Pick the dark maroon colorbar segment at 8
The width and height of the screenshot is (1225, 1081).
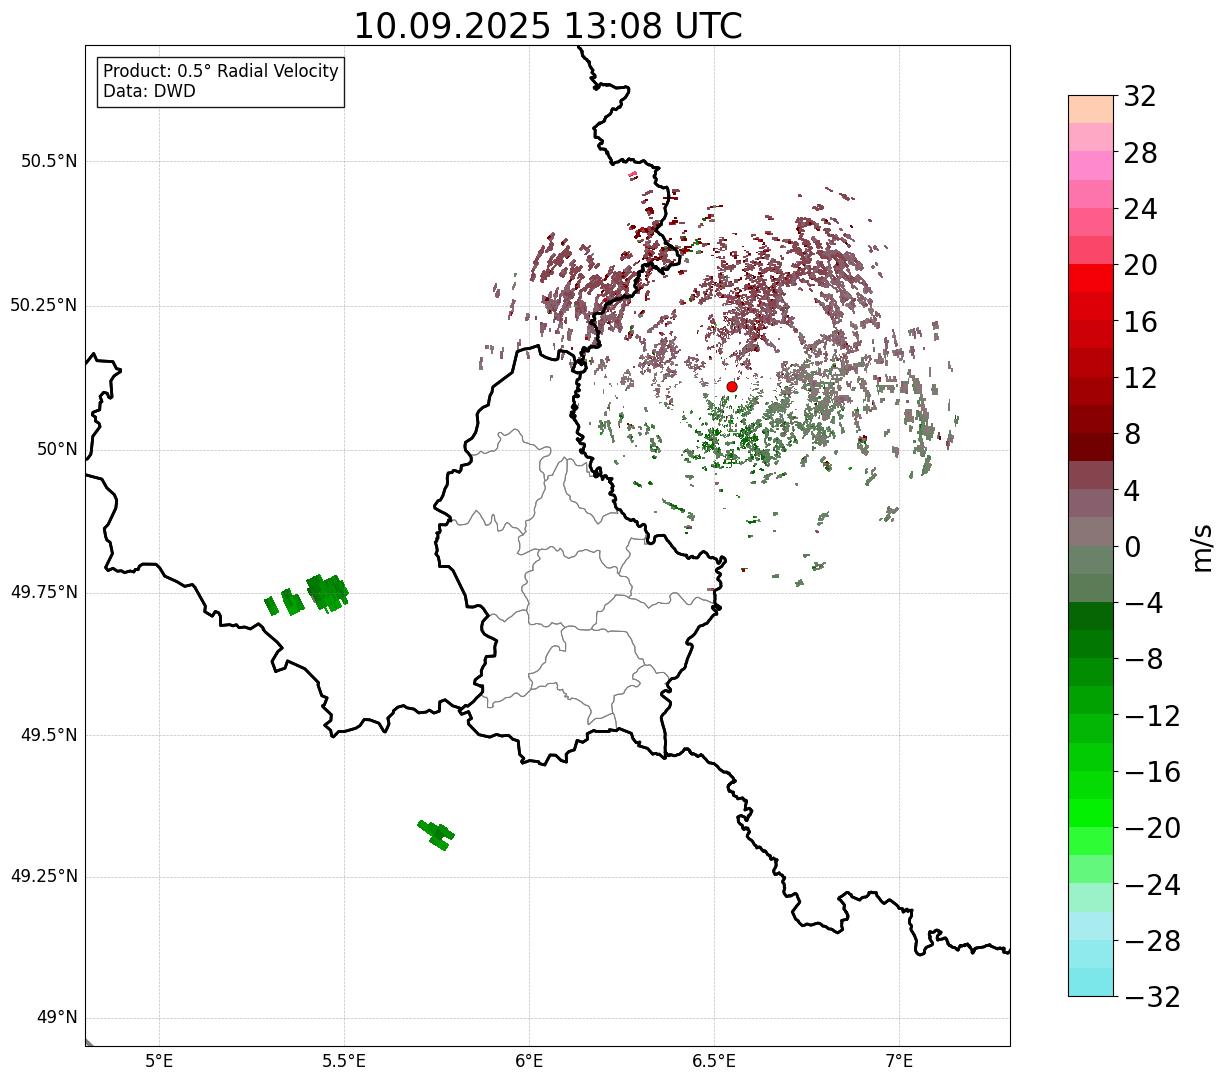[x=1090, y=447]
